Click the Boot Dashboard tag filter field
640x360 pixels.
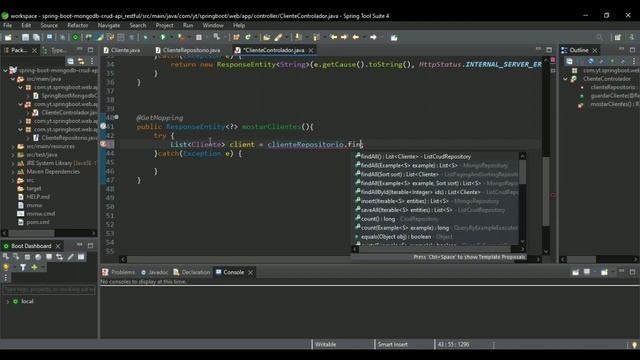49,289
